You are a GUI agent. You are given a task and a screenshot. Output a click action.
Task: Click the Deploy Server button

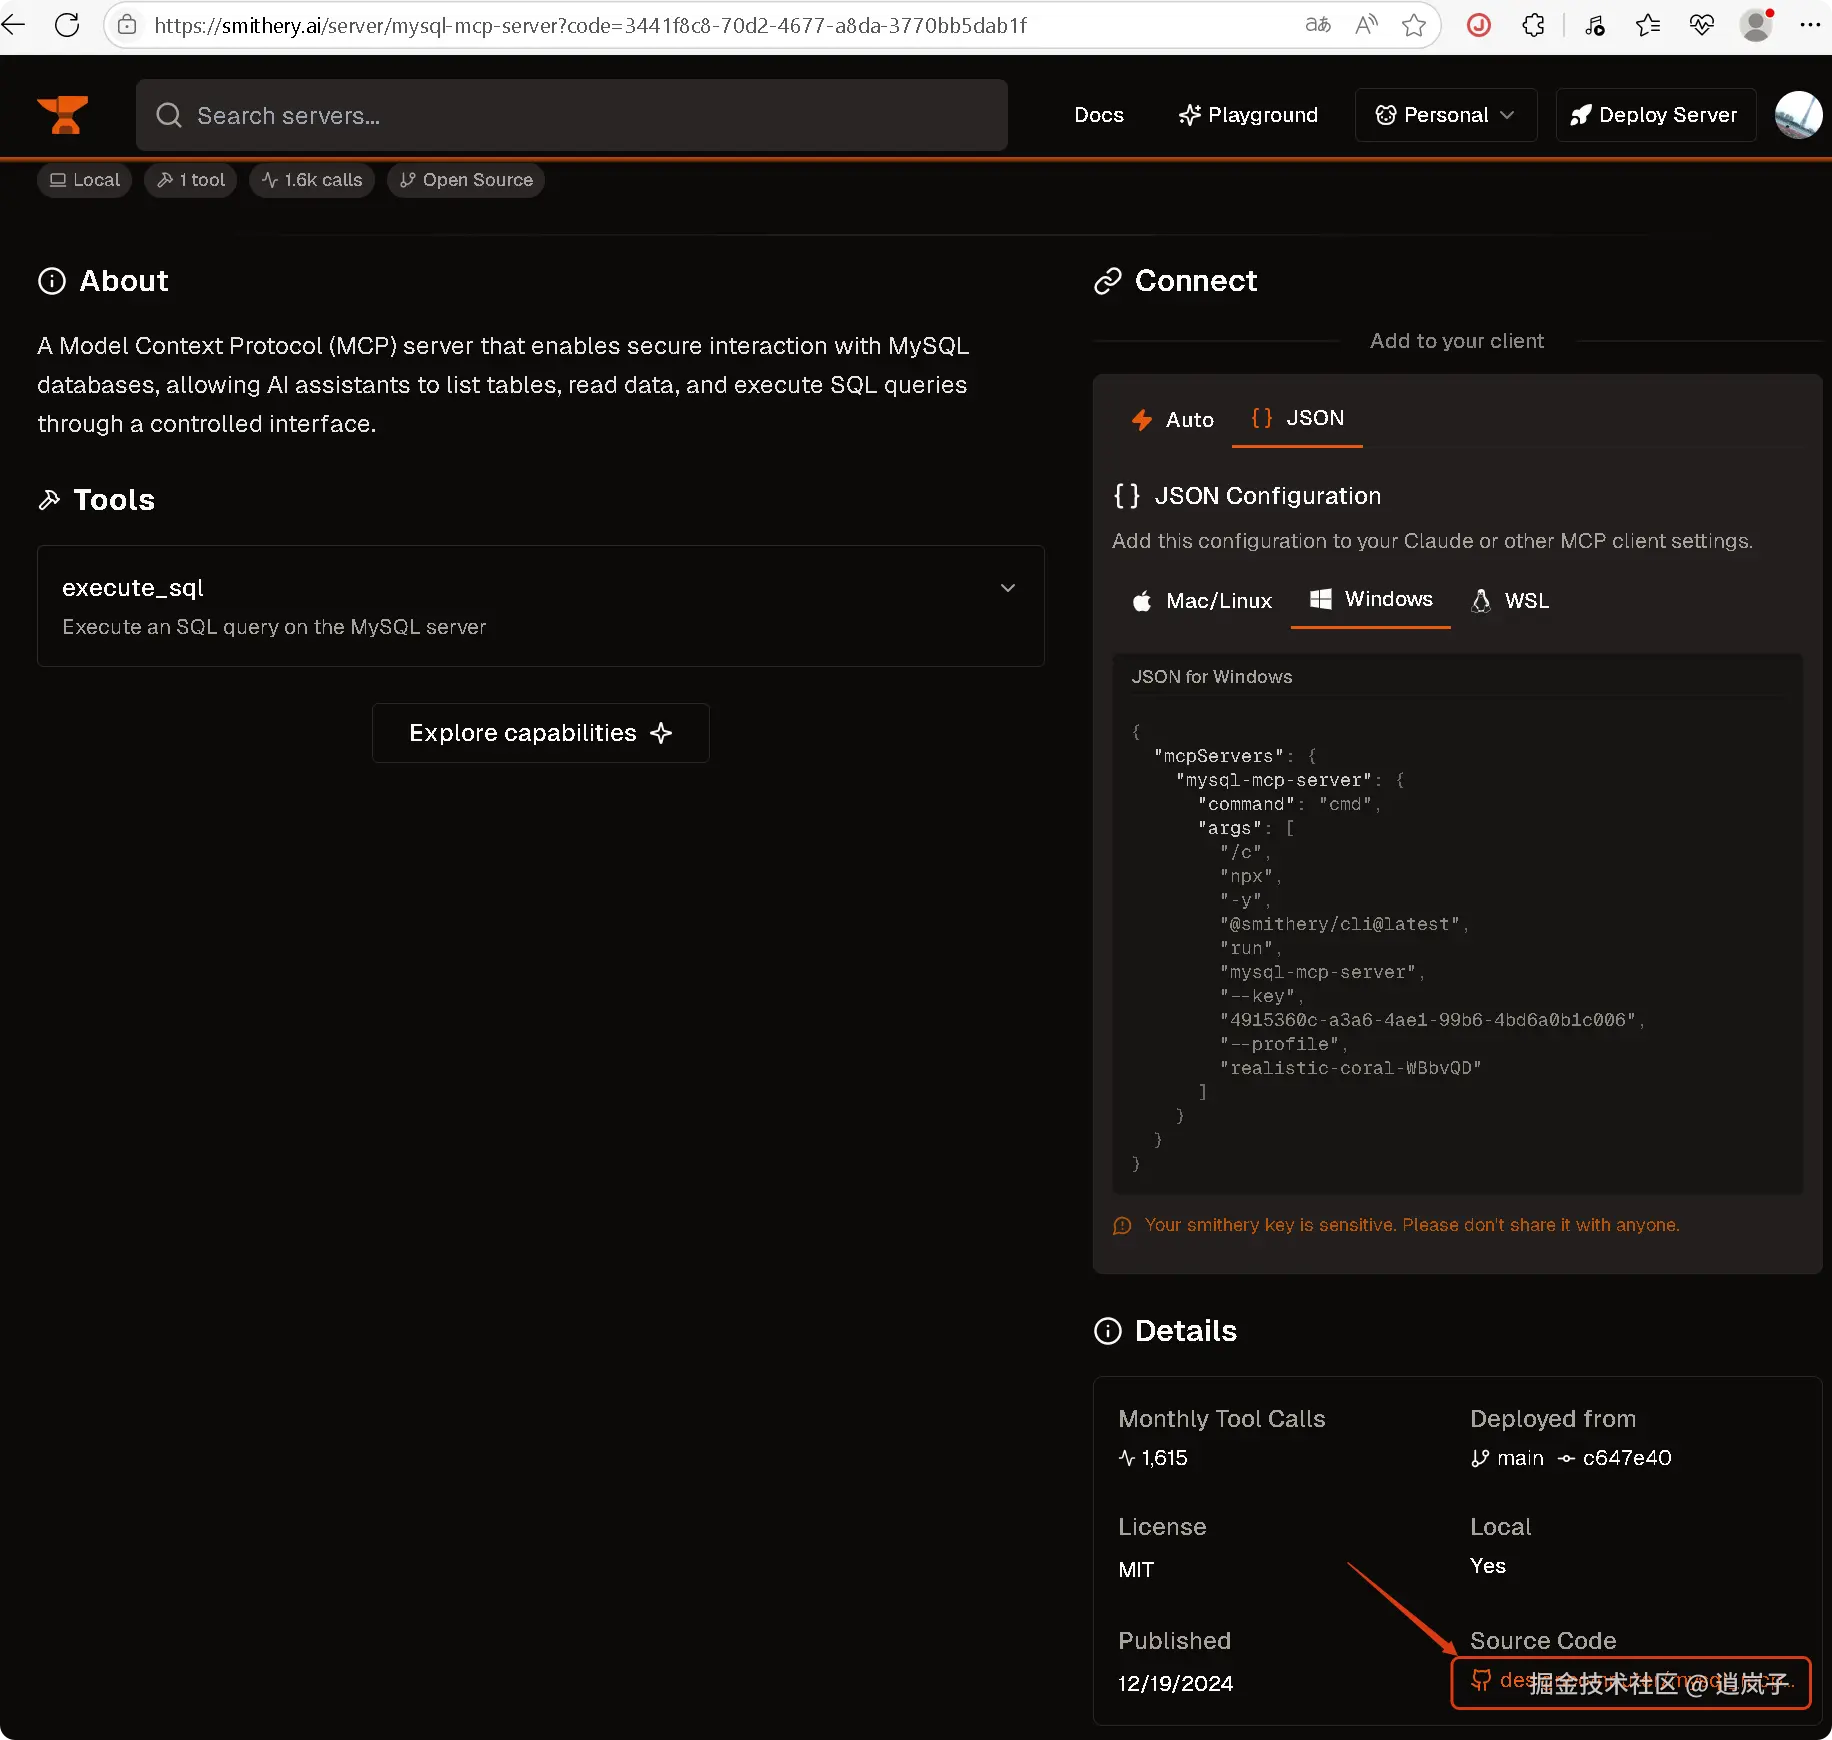[x=1655, y=115]
